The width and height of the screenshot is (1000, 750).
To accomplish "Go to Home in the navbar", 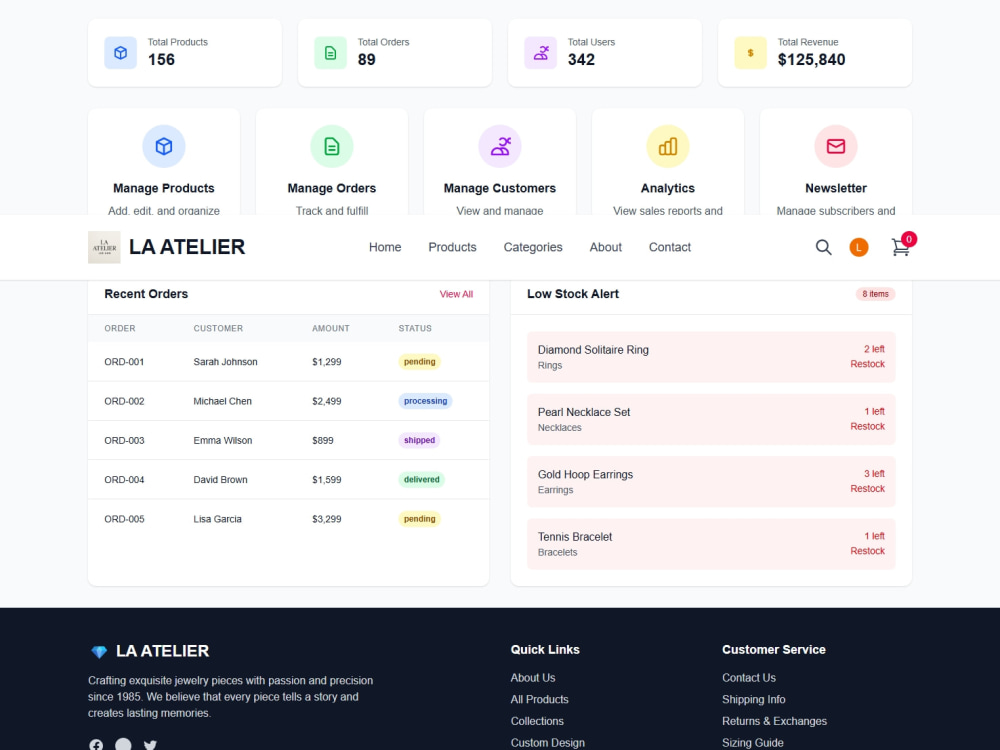I will [x=385, y=247].
